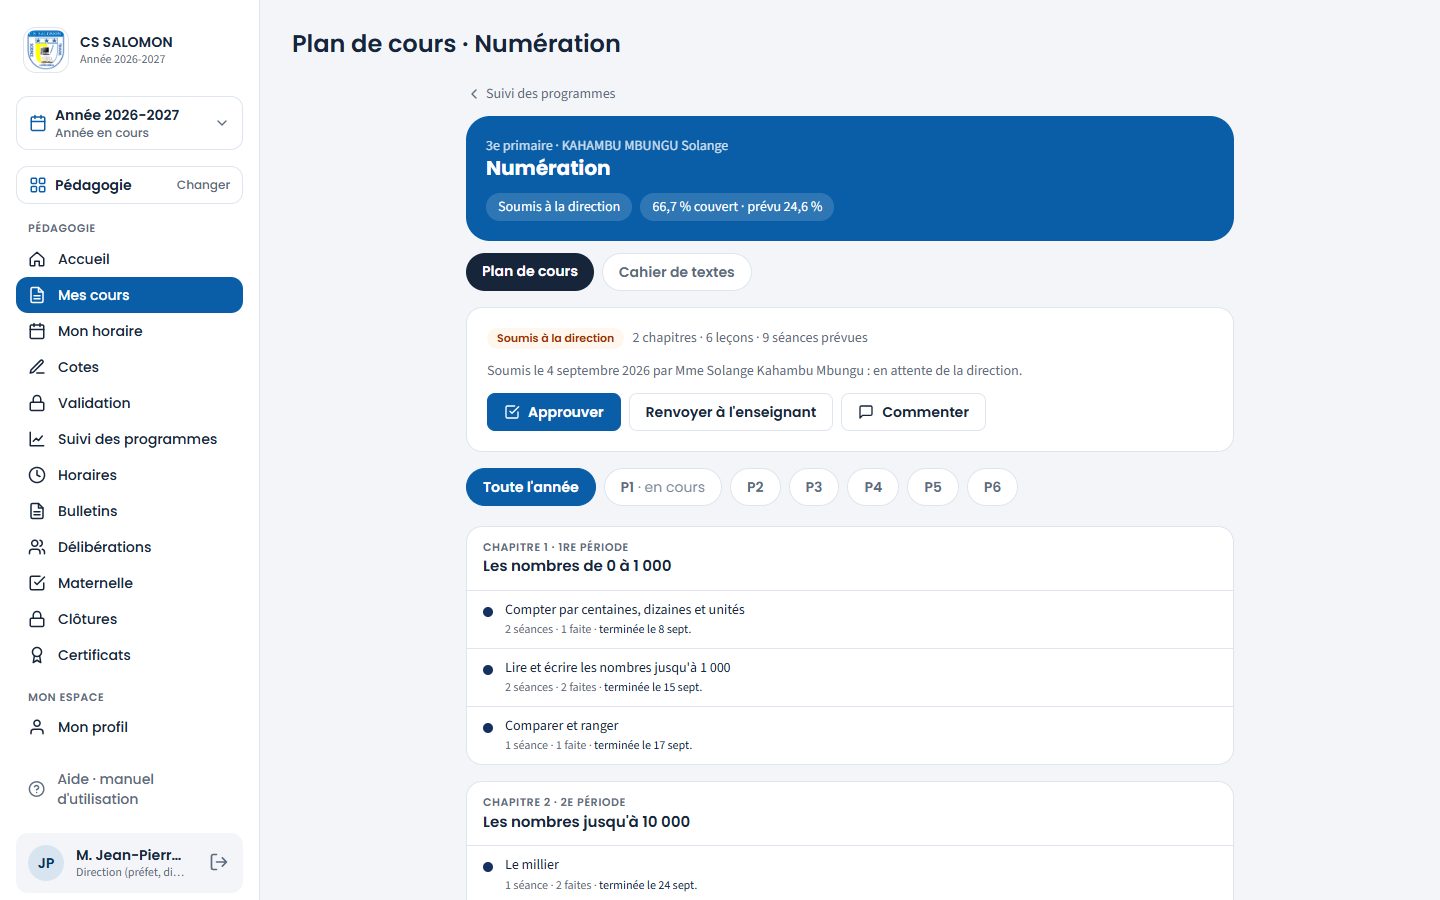Filter by period P2
The height and width of the screenshot is (900, 1440).
tap(755, 487)
